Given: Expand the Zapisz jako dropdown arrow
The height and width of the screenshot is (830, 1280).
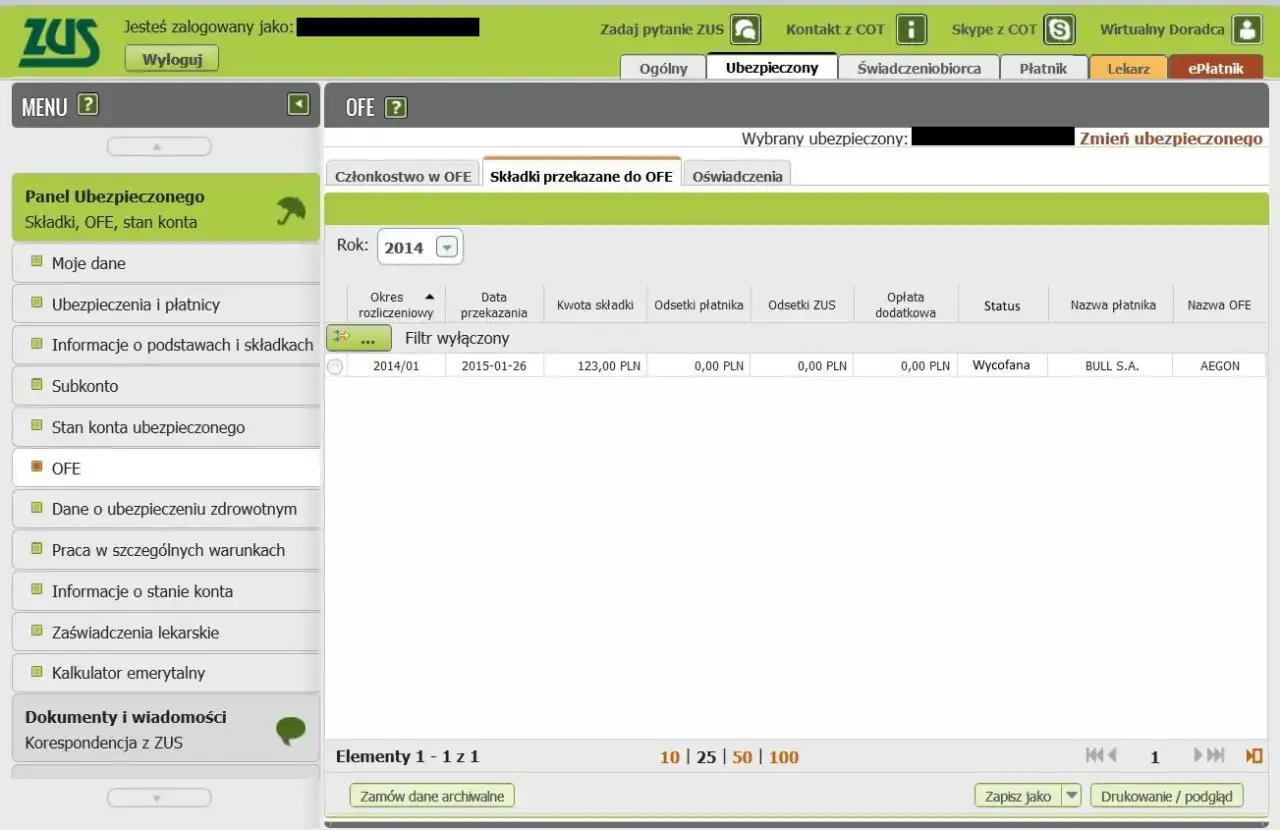Looking at the screenshot, I should point(1071,796).
